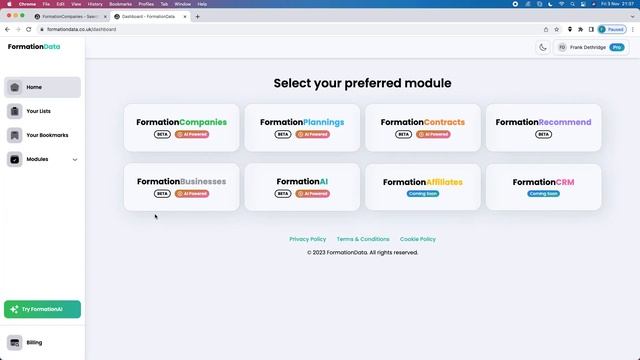This screenshot has width=640, height=360.
Task: Open the FormationPlannings module card
Action: [x=302, y=128]
